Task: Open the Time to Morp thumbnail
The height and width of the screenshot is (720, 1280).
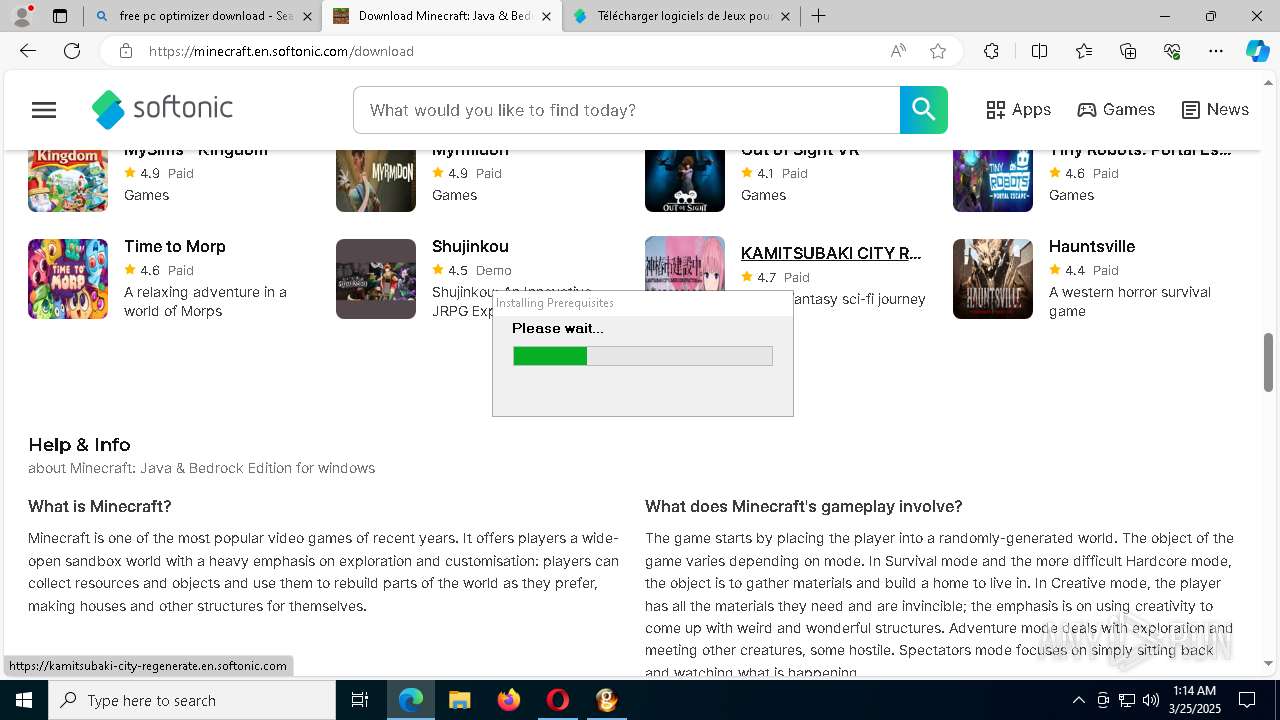Action: point(68,279)
